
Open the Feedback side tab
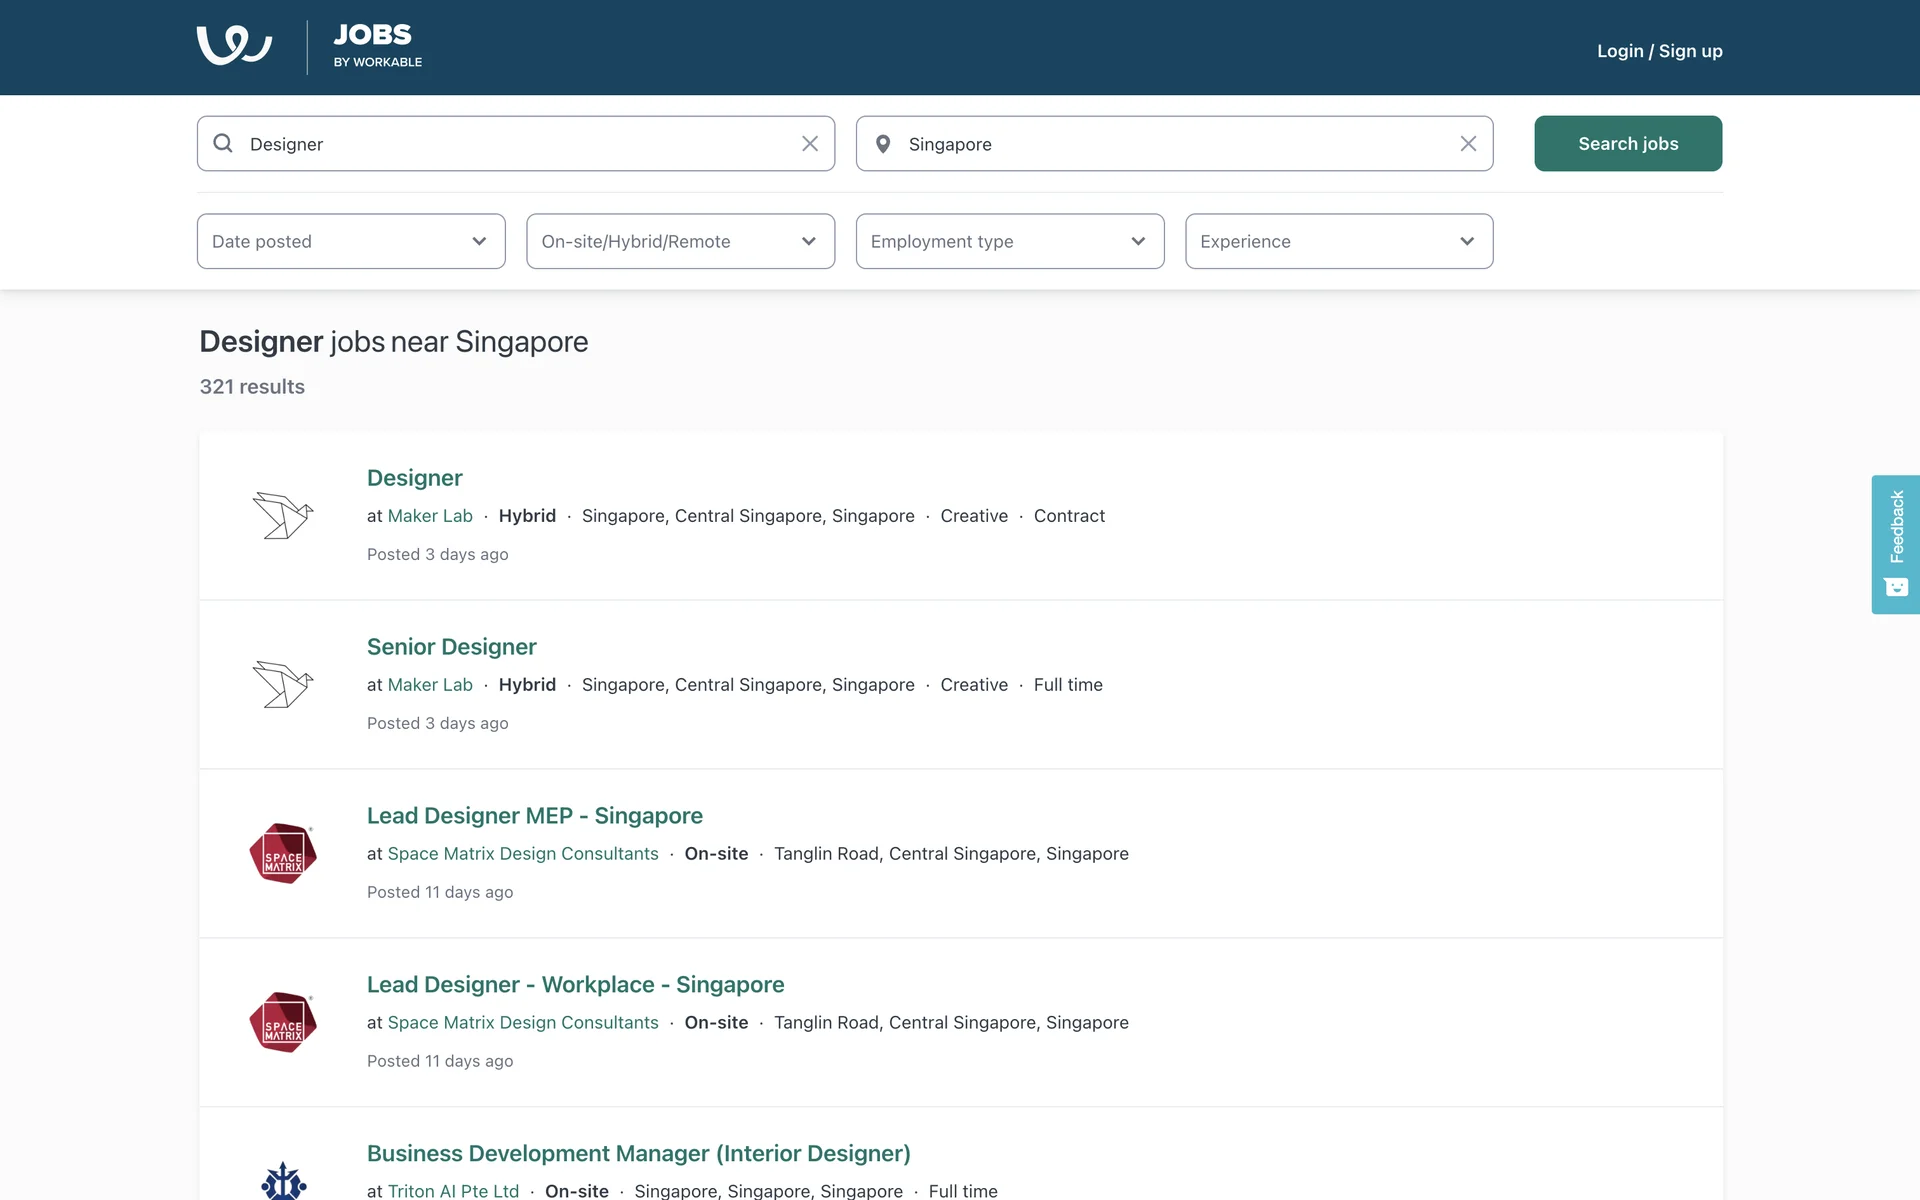(1895, 544)
